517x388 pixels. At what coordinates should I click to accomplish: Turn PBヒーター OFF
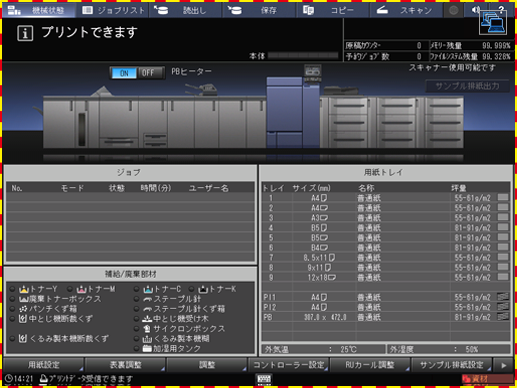(149, 73)
